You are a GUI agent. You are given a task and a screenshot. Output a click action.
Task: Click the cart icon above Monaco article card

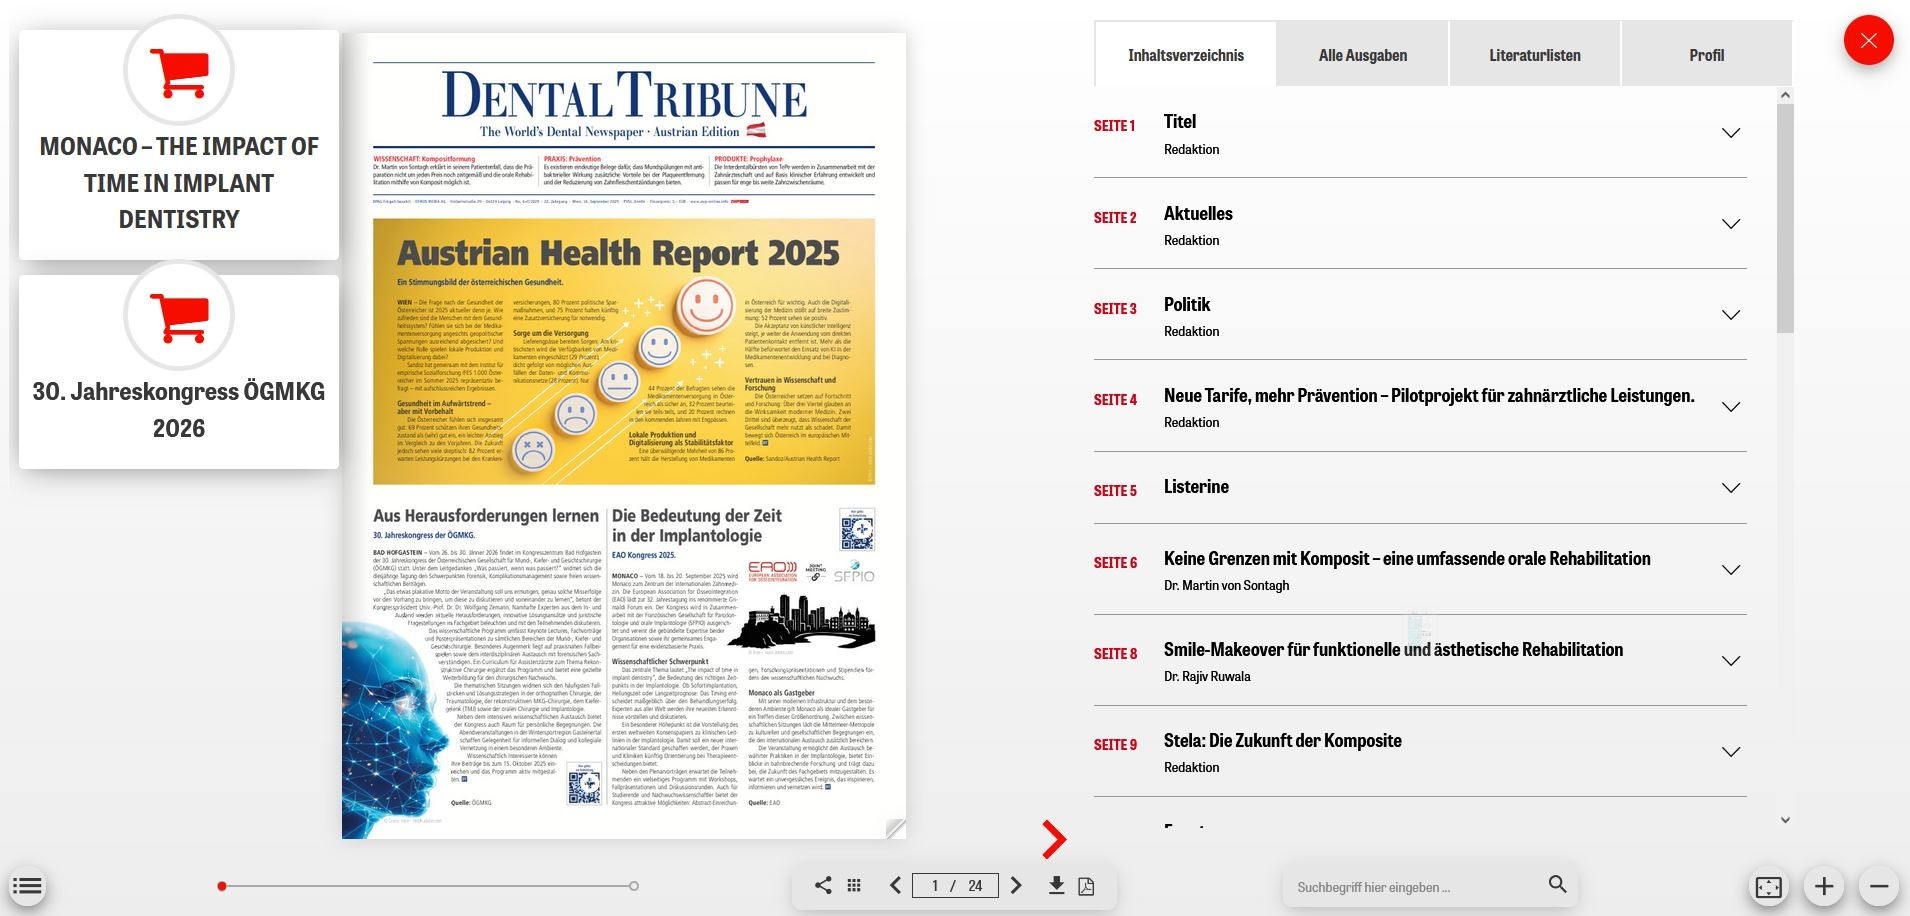[x=179, y=71]
